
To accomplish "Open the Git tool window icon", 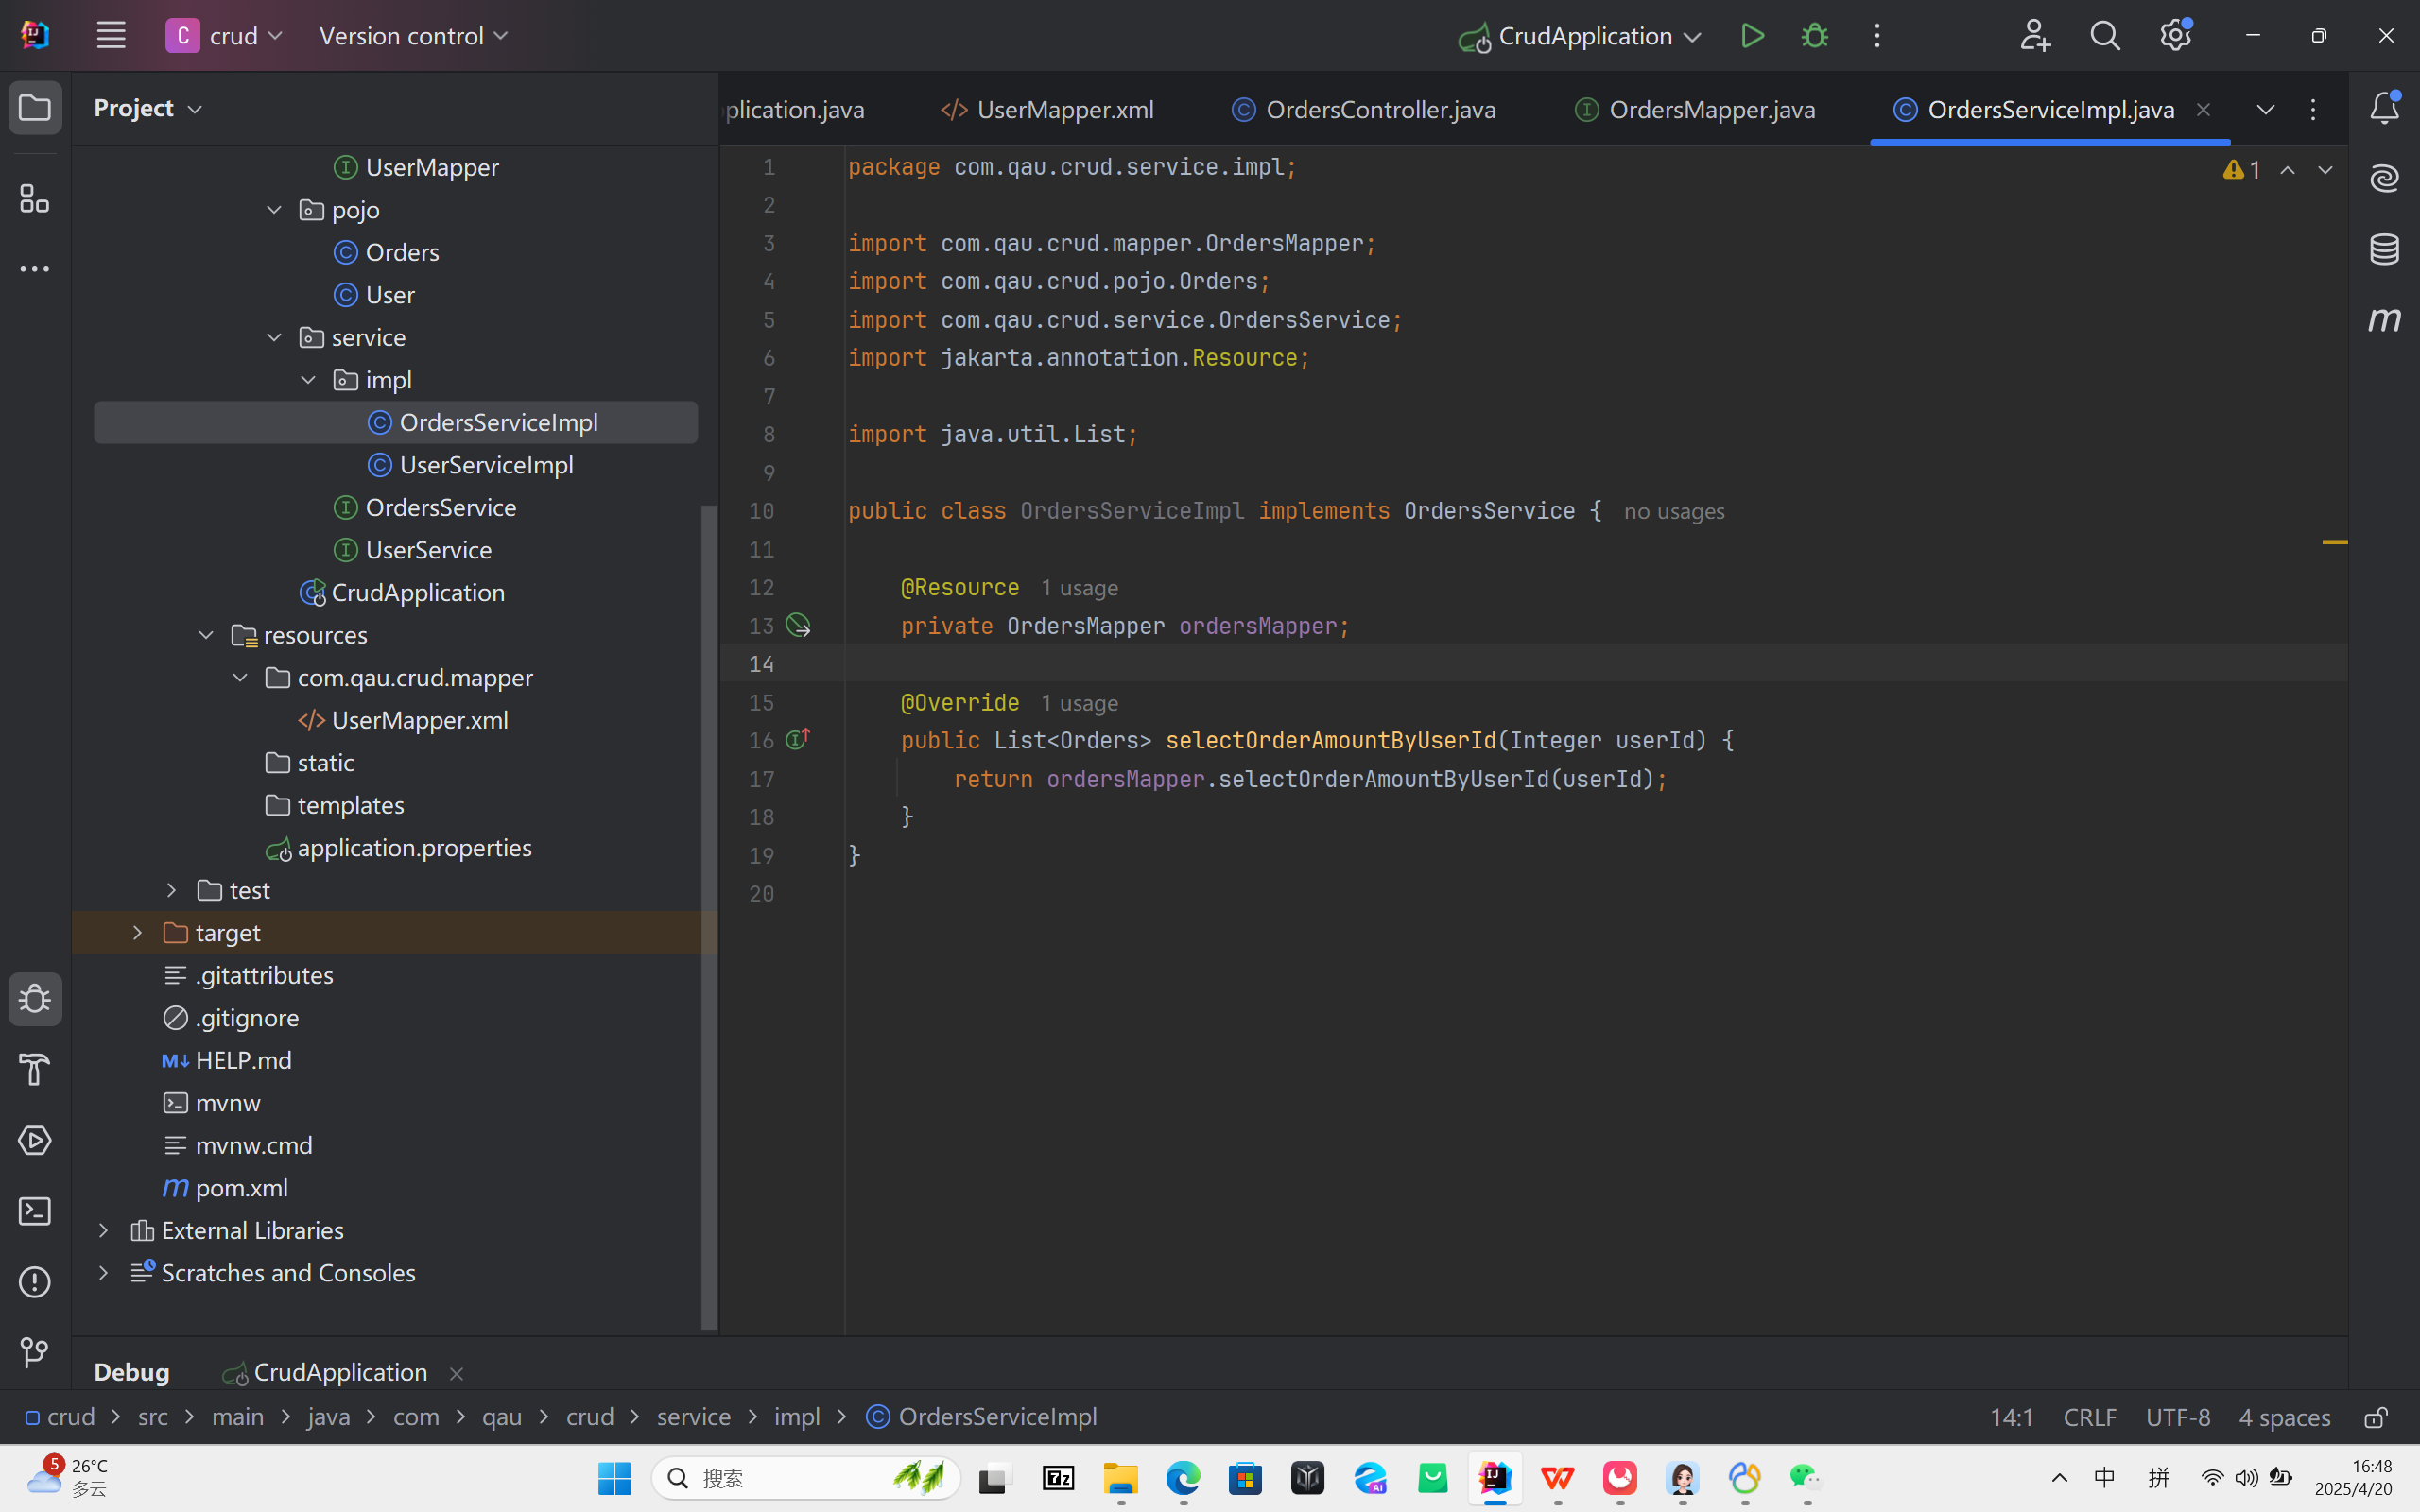I will click(35, 1352).
